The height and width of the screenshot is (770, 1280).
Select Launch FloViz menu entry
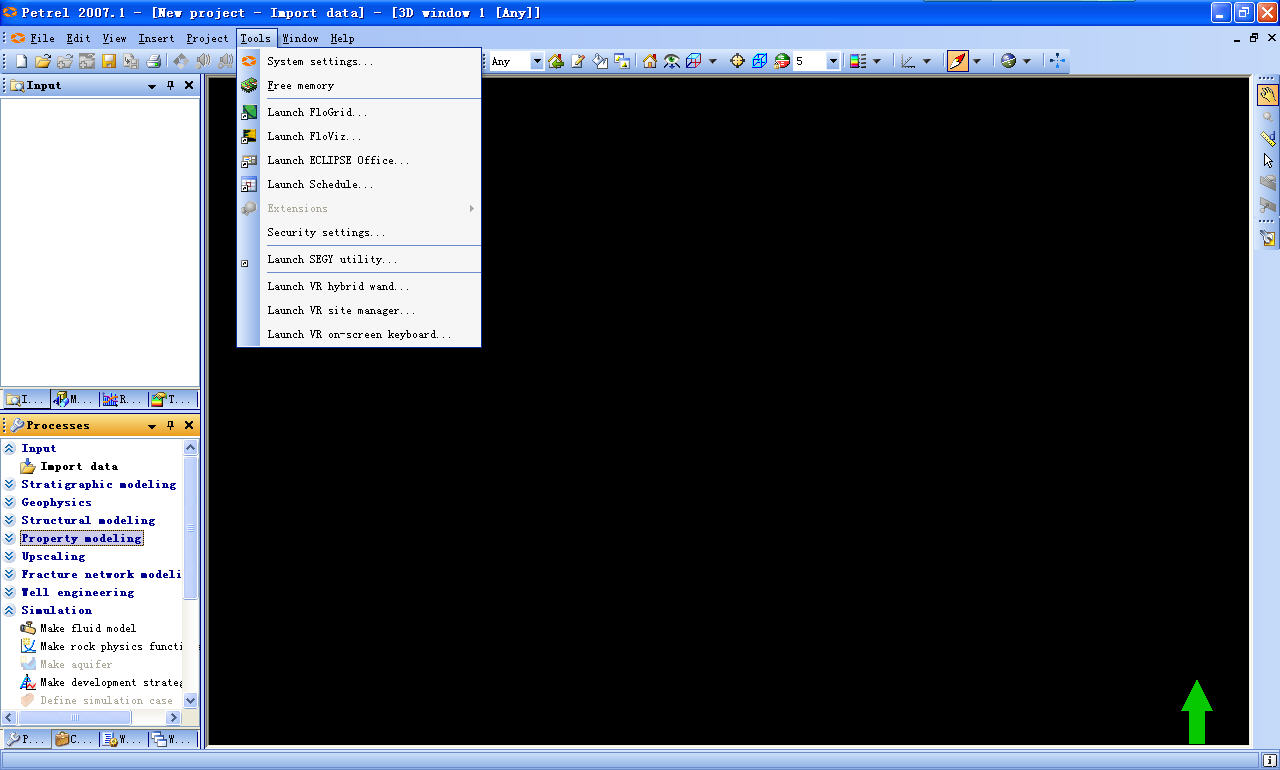click(359, 136)
